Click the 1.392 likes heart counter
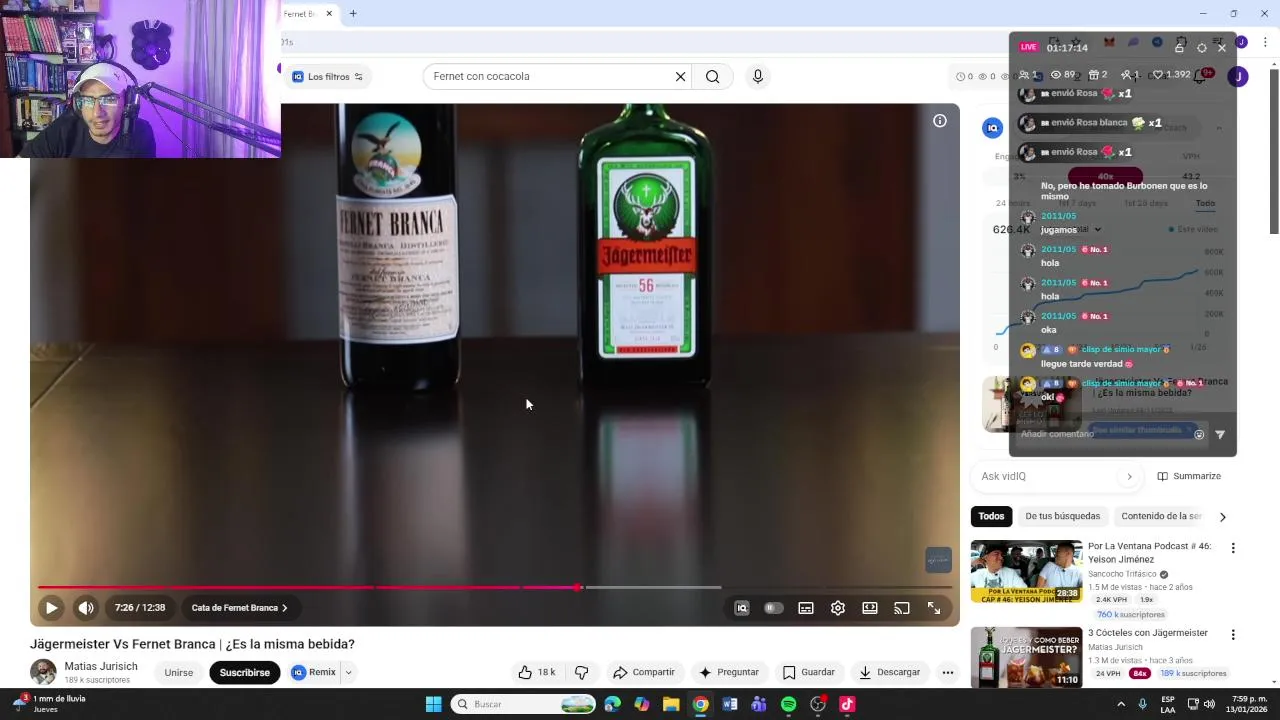This screenshot has height=720, width=1280. point(1171,75)
